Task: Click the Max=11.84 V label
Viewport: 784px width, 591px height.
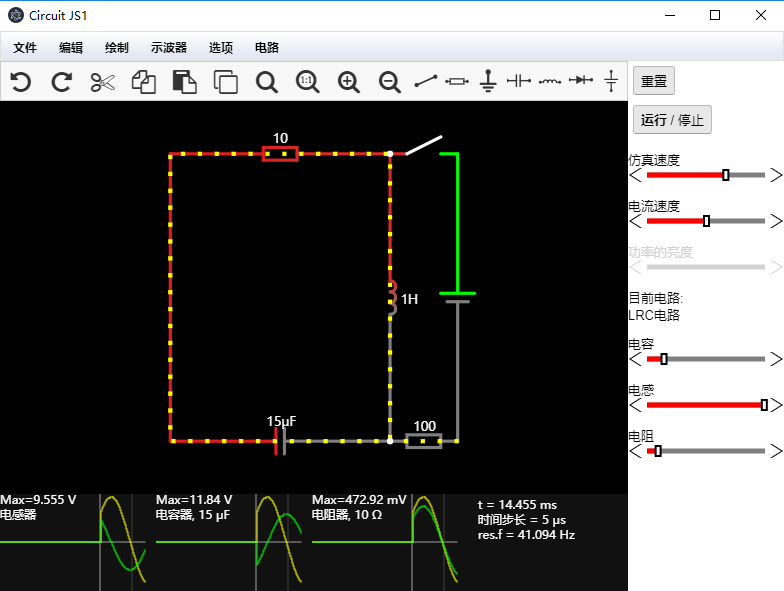Action: point(194,500)
